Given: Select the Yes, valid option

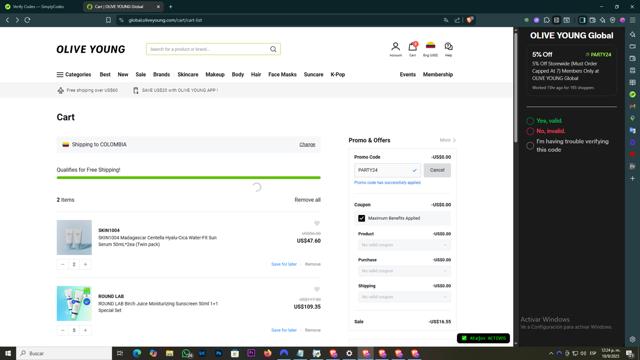Looking at the screenshot, I should (530, 121).
